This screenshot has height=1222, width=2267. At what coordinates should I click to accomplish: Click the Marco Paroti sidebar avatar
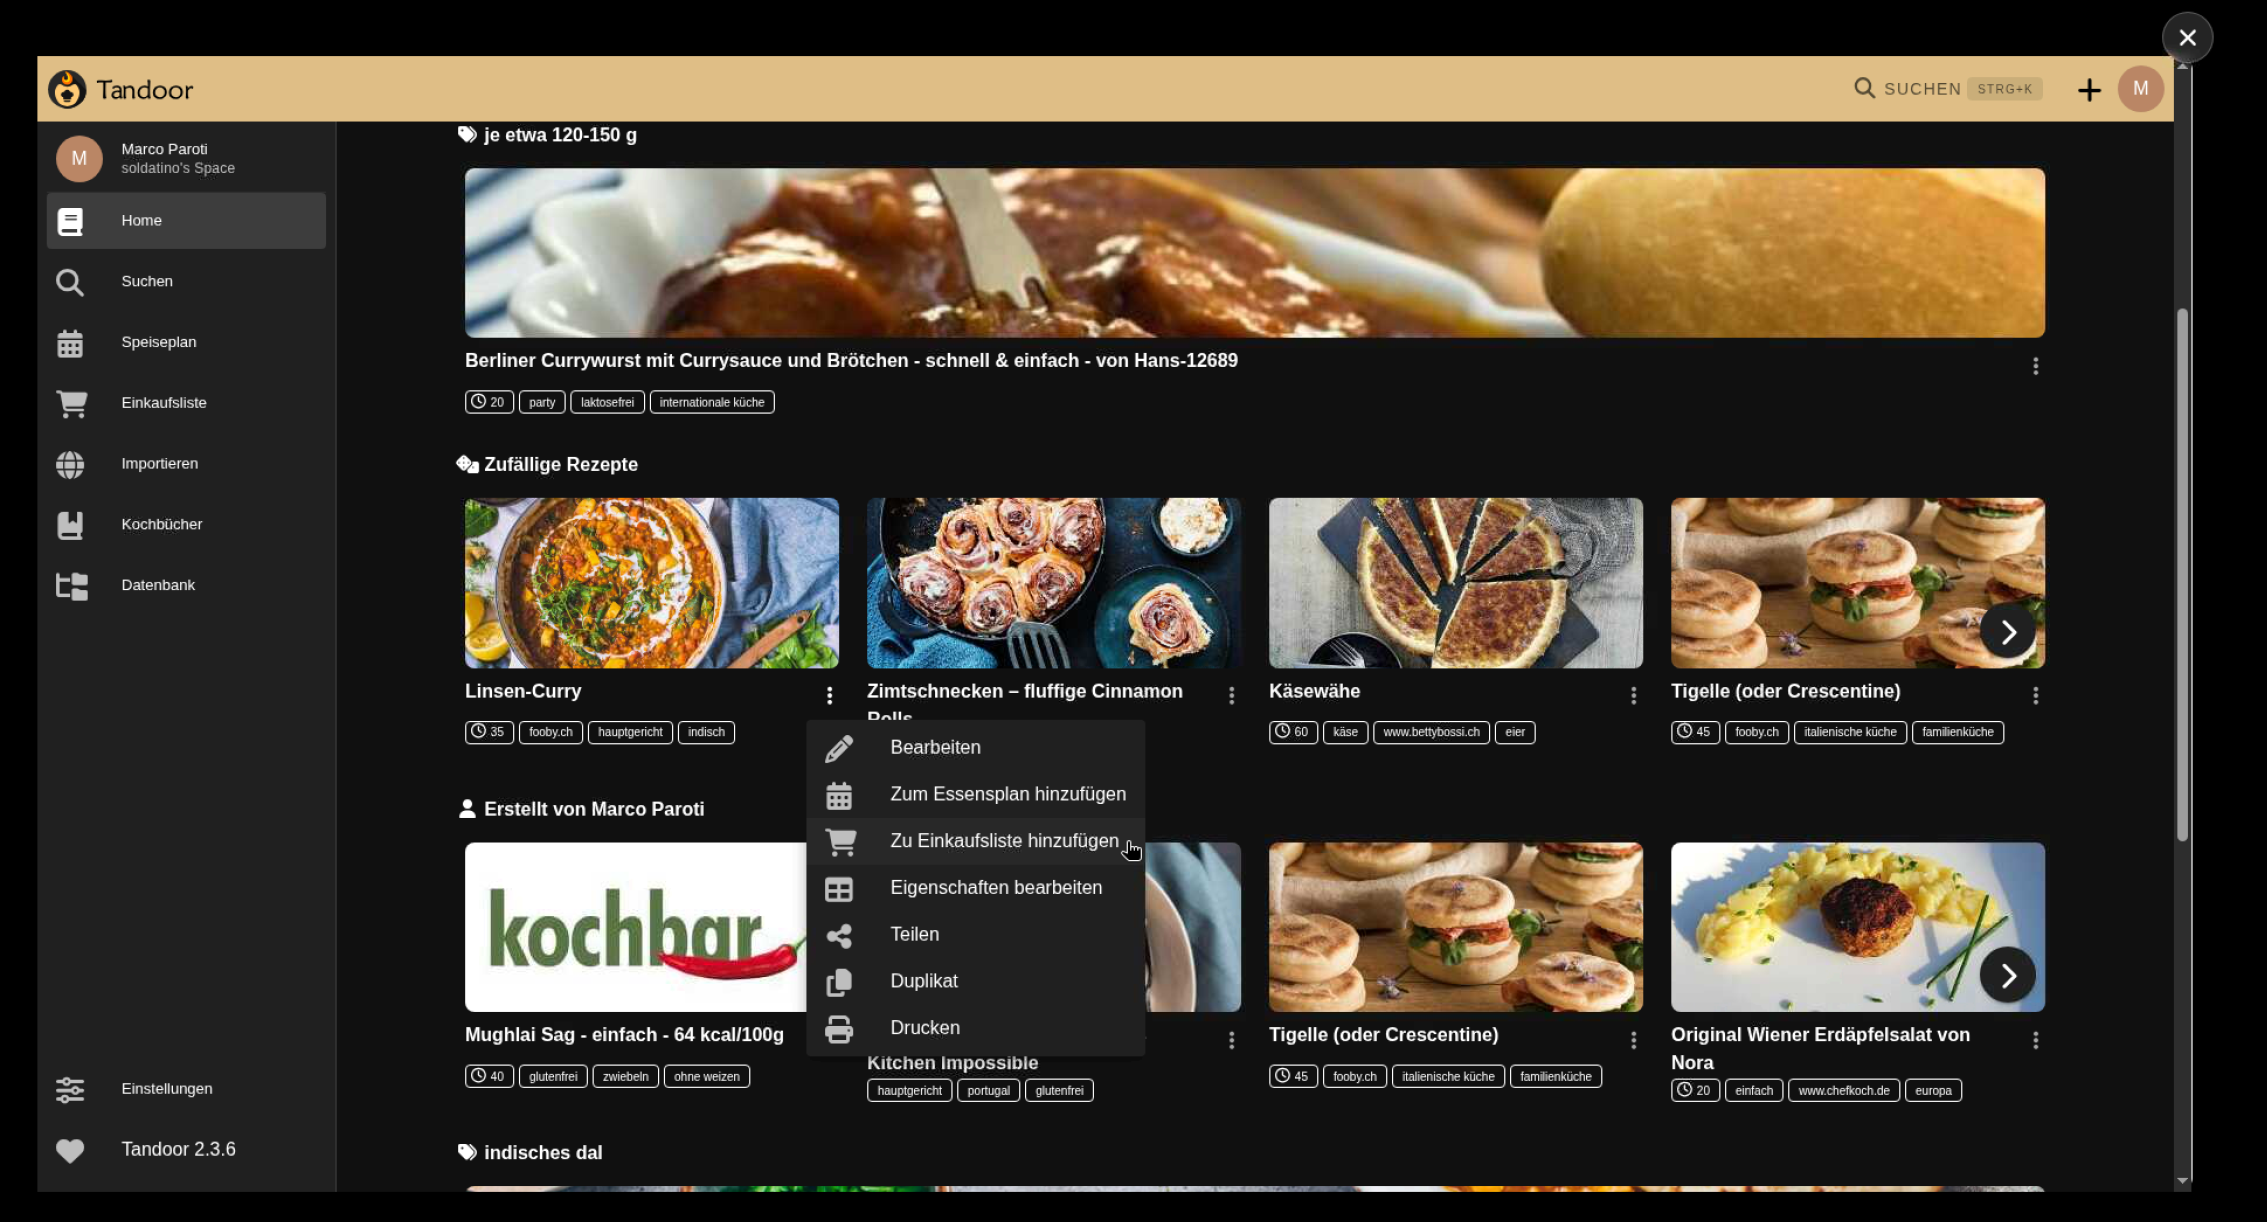click(79, 159)
